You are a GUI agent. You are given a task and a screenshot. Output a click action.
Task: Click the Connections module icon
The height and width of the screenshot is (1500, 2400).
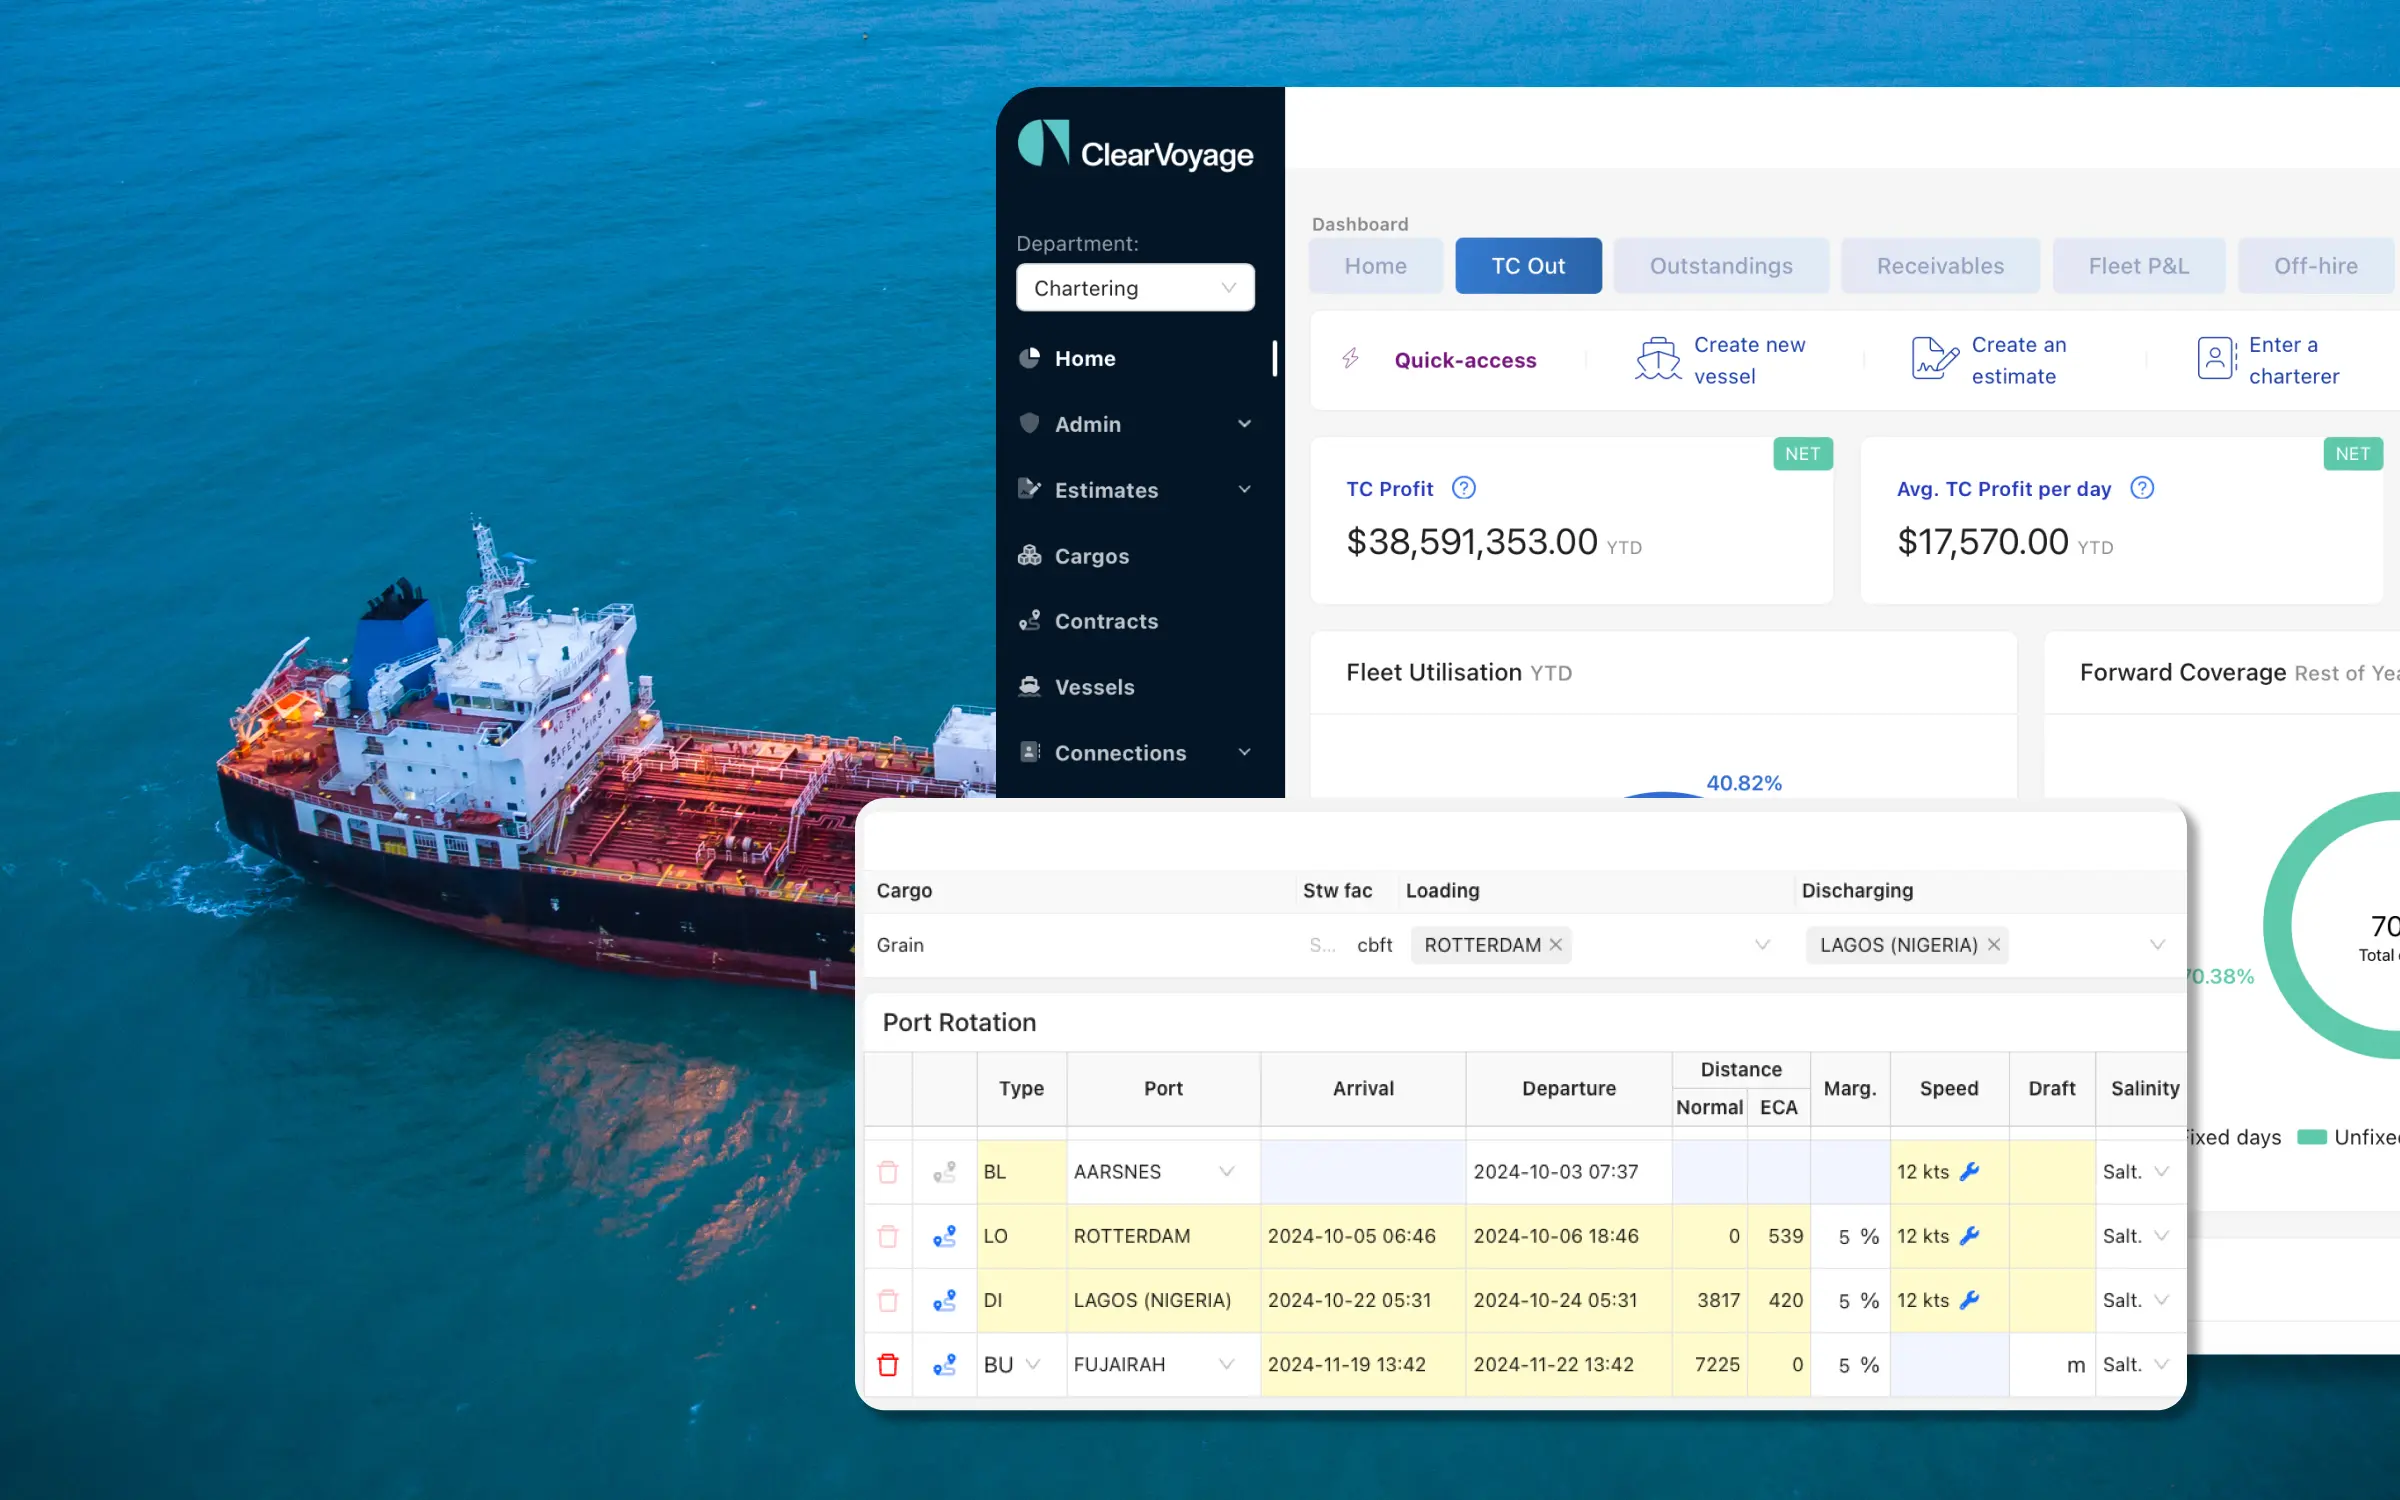(1030, 750)
